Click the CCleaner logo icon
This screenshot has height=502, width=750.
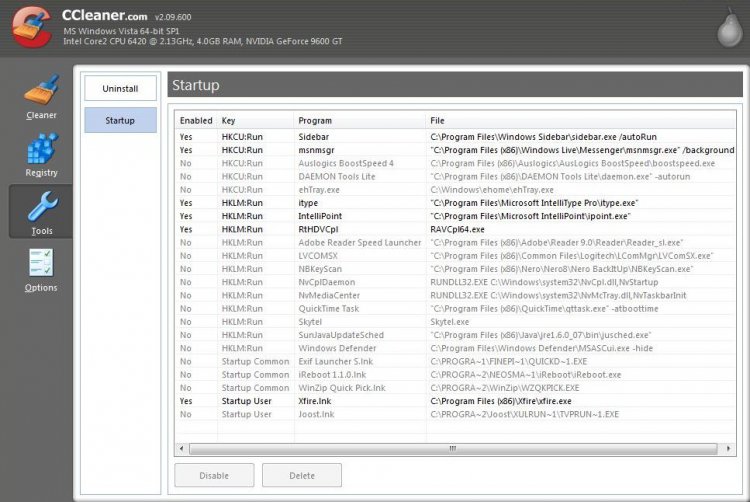(32, 27)
